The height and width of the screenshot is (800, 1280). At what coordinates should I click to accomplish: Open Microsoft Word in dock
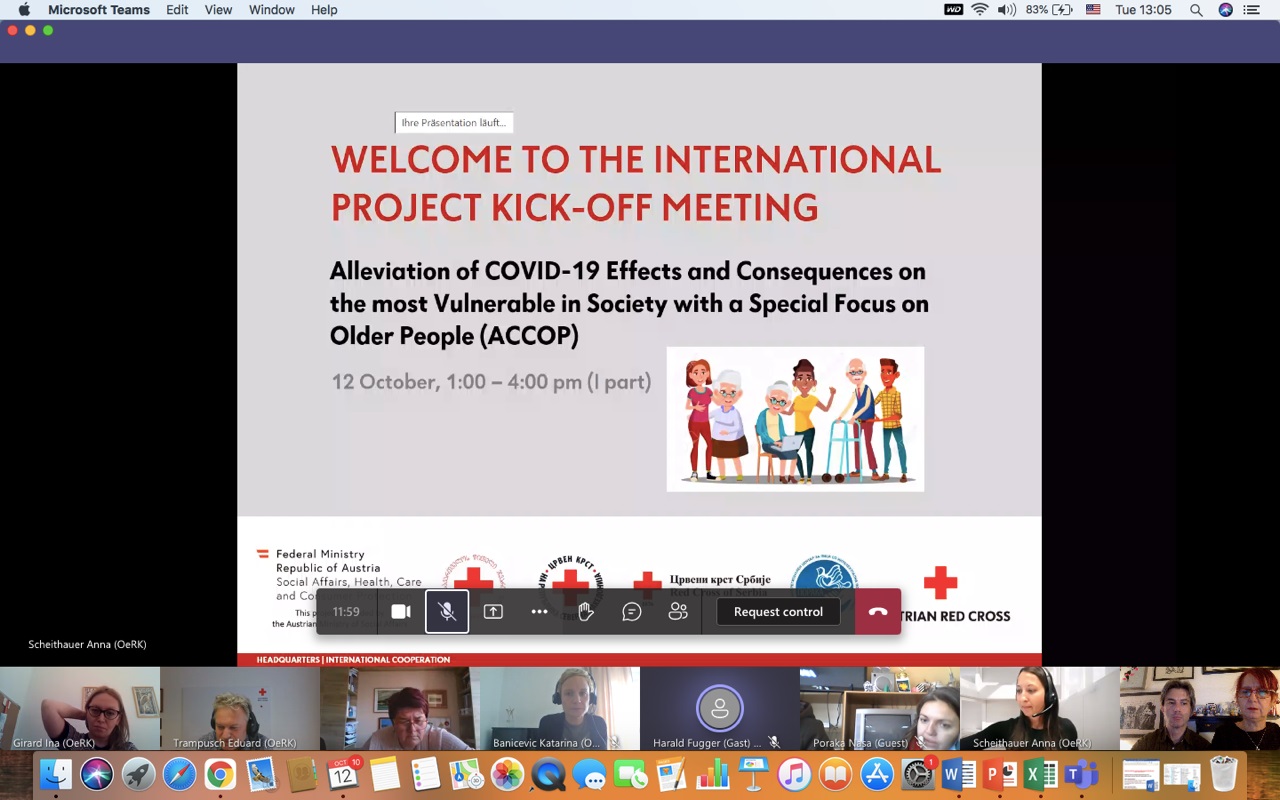[958, 774]
